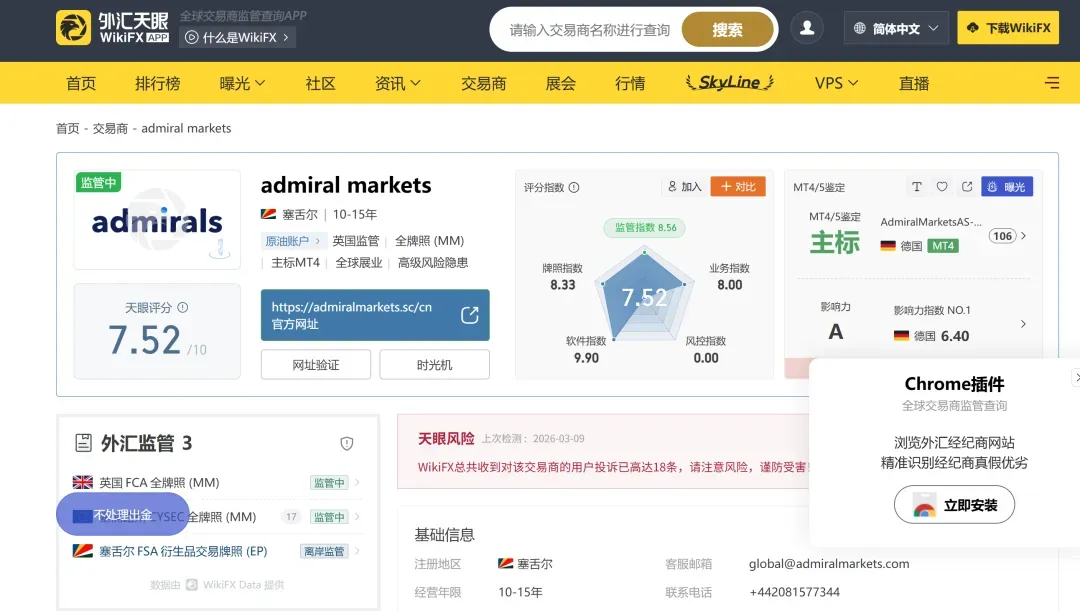Click the 监管指数 8.56 label
1080x611 pixels.
pos(645,227)
